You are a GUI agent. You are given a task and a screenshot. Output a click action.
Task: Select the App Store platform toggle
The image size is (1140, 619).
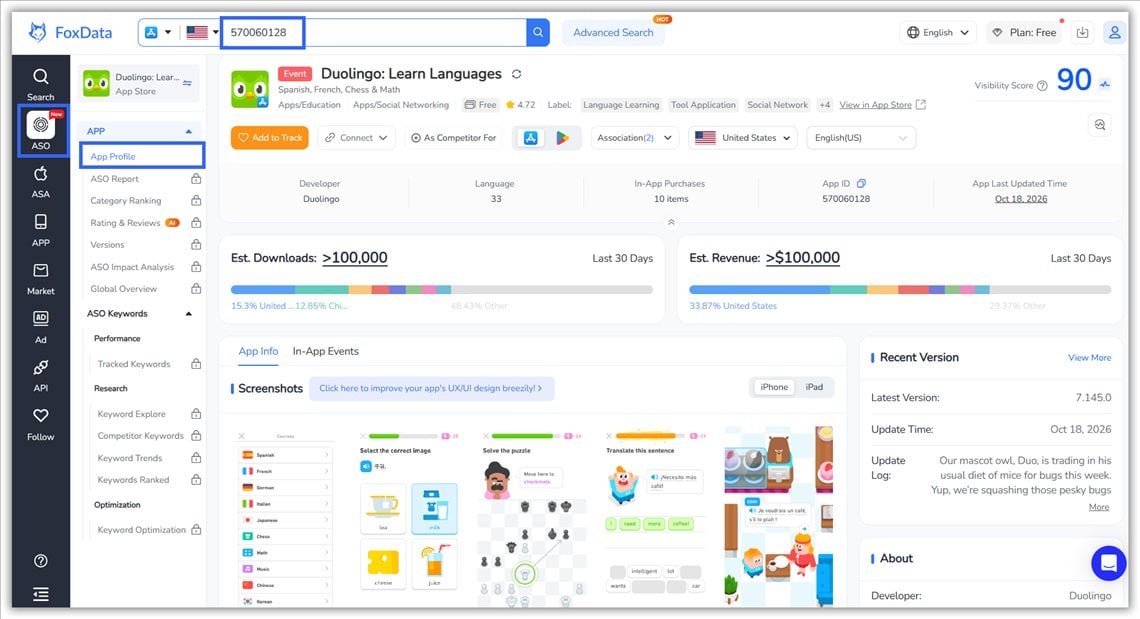[x=531, y=137]
